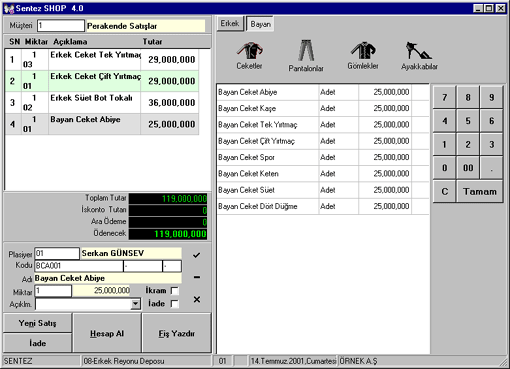This screenshot has width=510, height=369.
Task: Select sale row Erkek Ceket Çift Yırtmaç
Action: coord(102,81)
